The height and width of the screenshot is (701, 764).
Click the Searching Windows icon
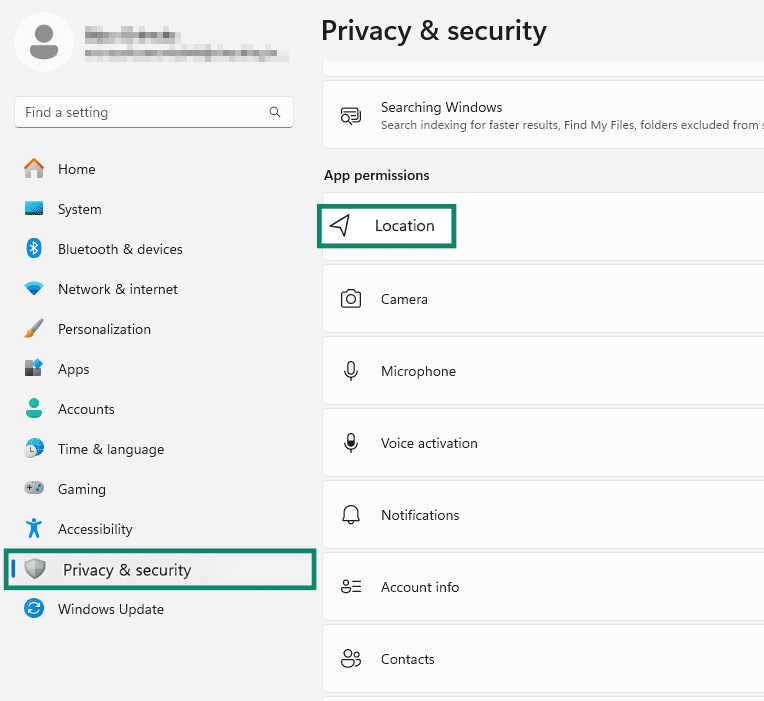(x=351, y=115)
